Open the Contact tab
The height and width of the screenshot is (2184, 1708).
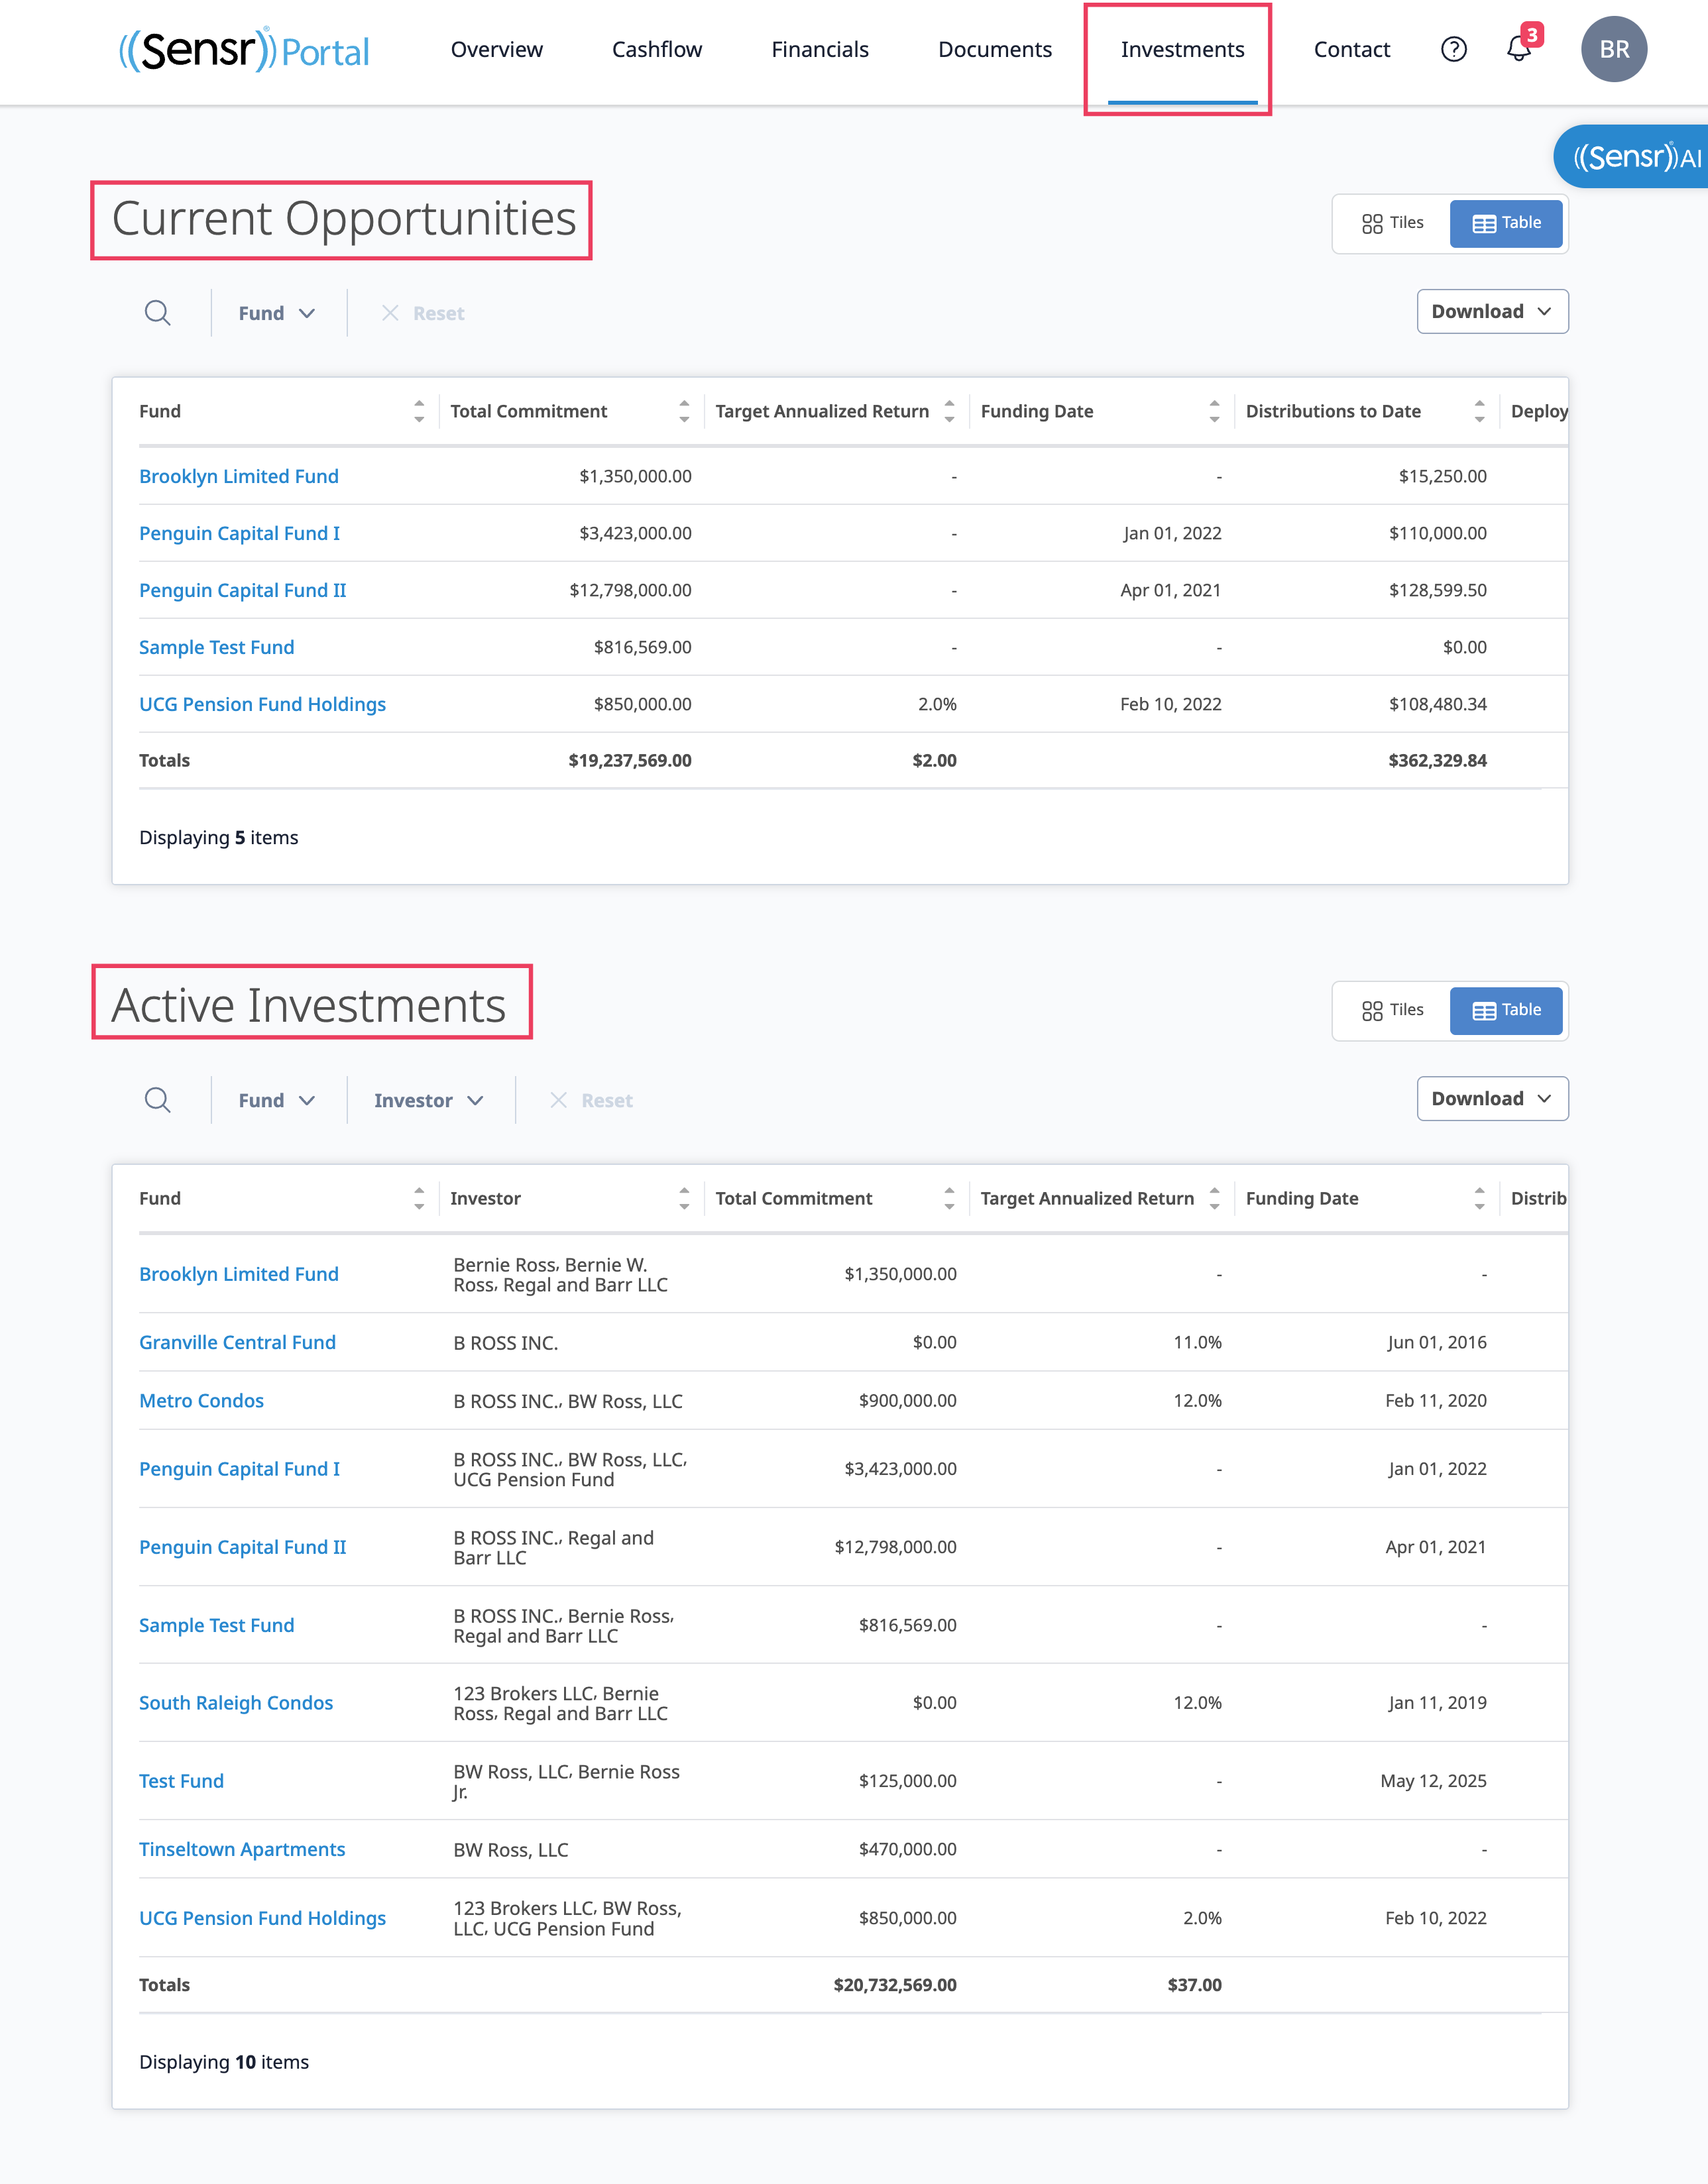(x=1351, y=49)
